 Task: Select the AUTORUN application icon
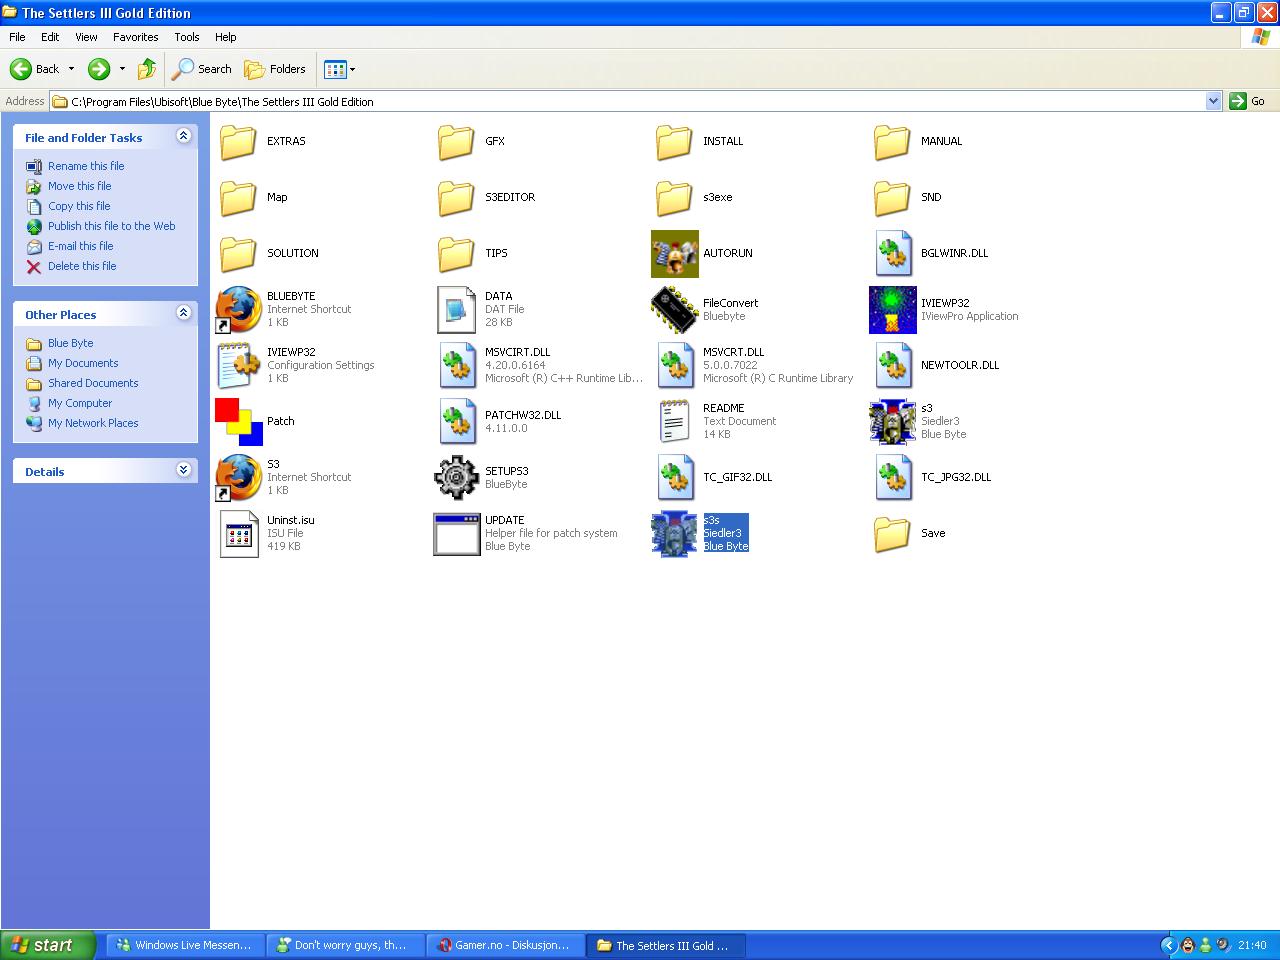point(674,253)
